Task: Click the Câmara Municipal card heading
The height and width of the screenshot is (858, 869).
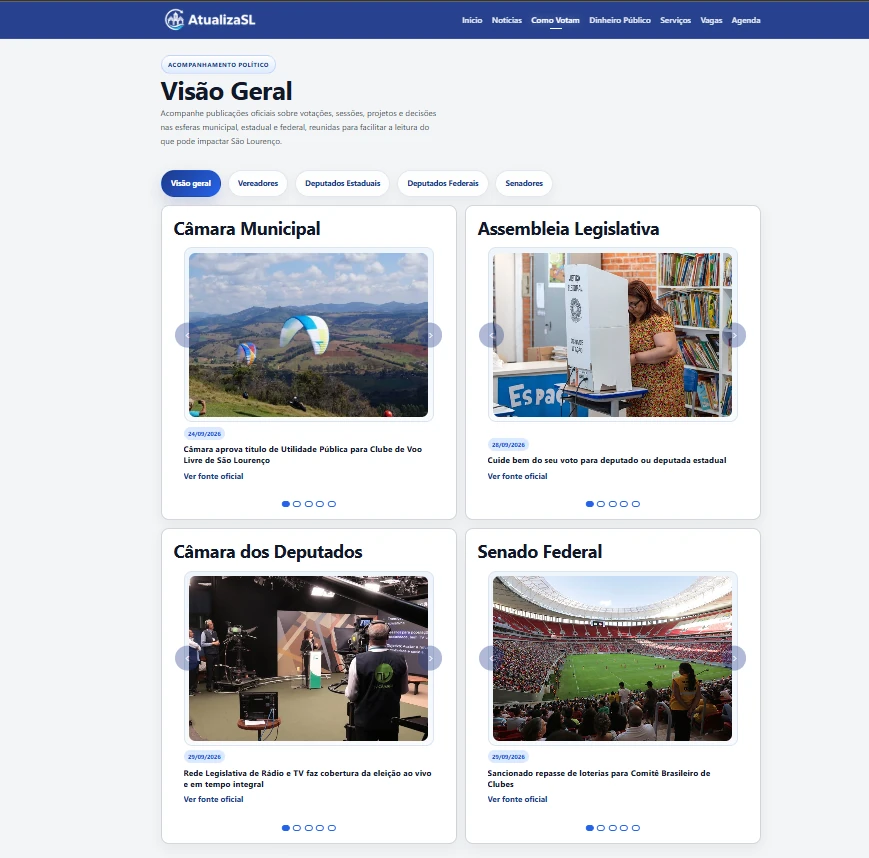Action: tap(247, 229)
